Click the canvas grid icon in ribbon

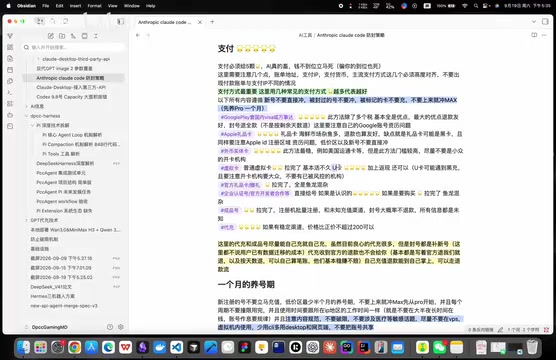point(10,47)
